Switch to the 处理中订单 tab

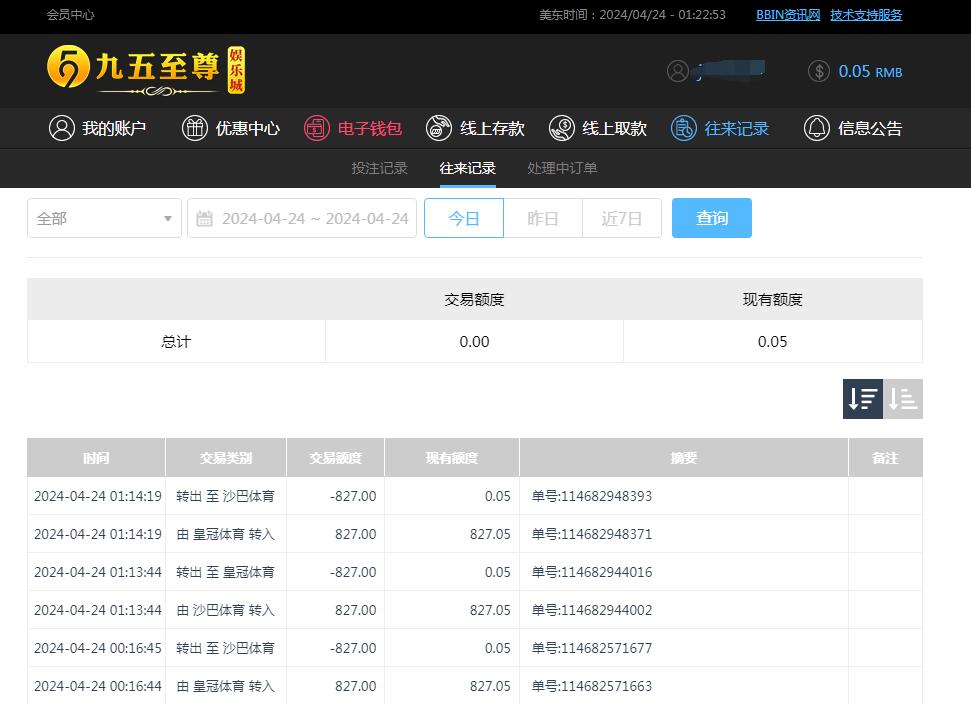tap(562, 168)
